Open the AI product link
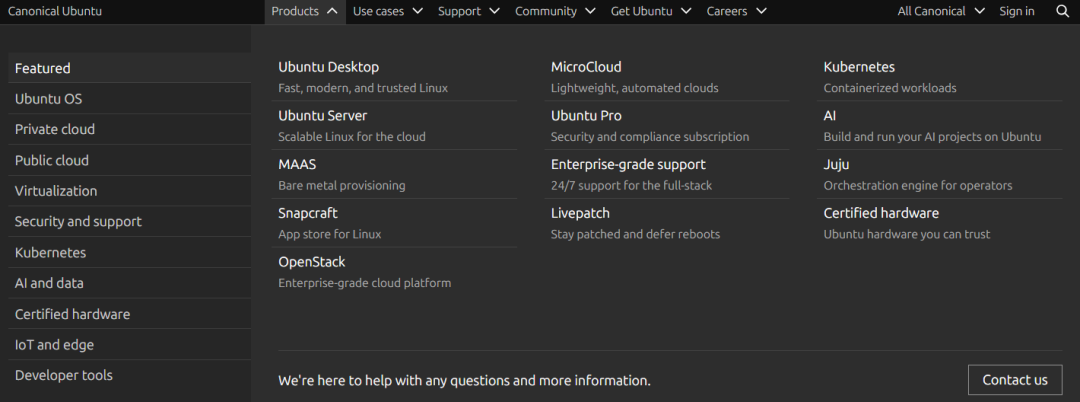The width and height of the screenshot is (1080, 402). point(830,116)
